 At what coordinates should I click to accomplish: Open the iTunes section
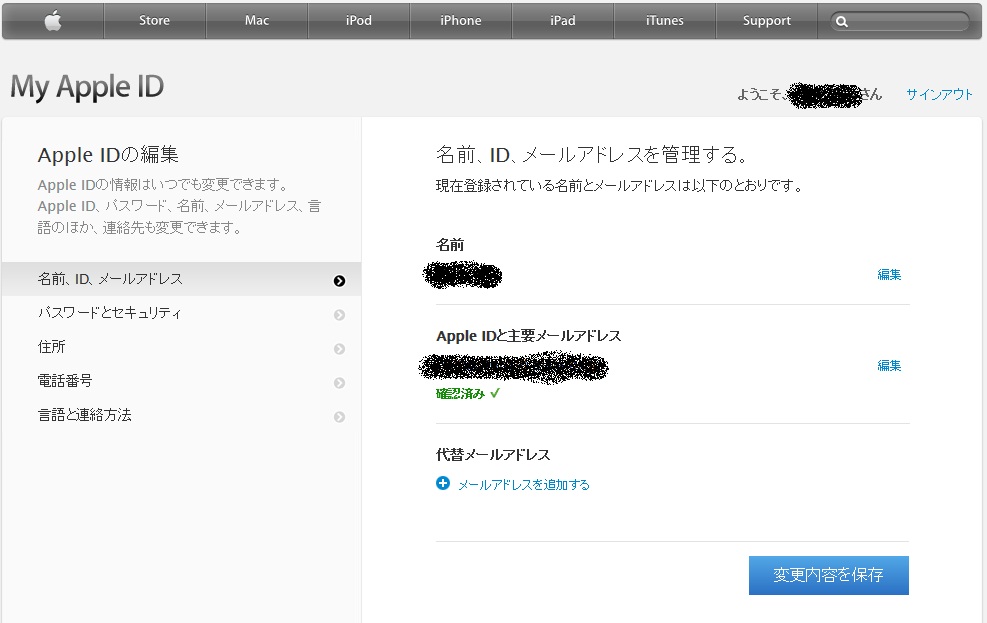pos(665,21)
